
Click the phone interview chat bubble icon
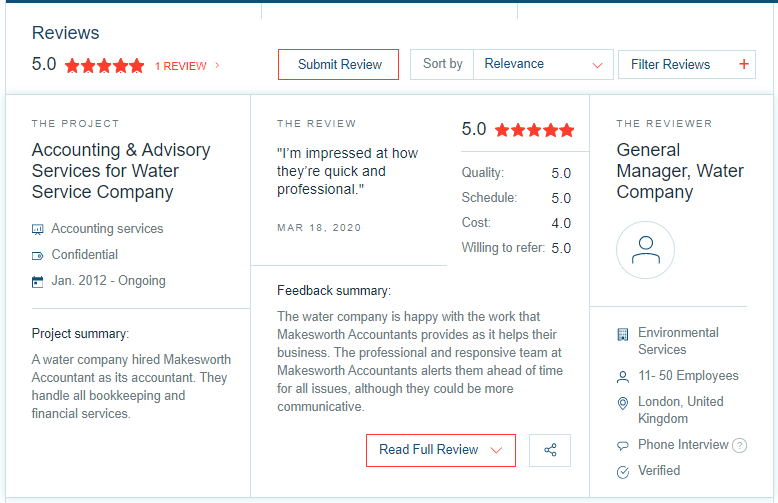coord(623,445)
